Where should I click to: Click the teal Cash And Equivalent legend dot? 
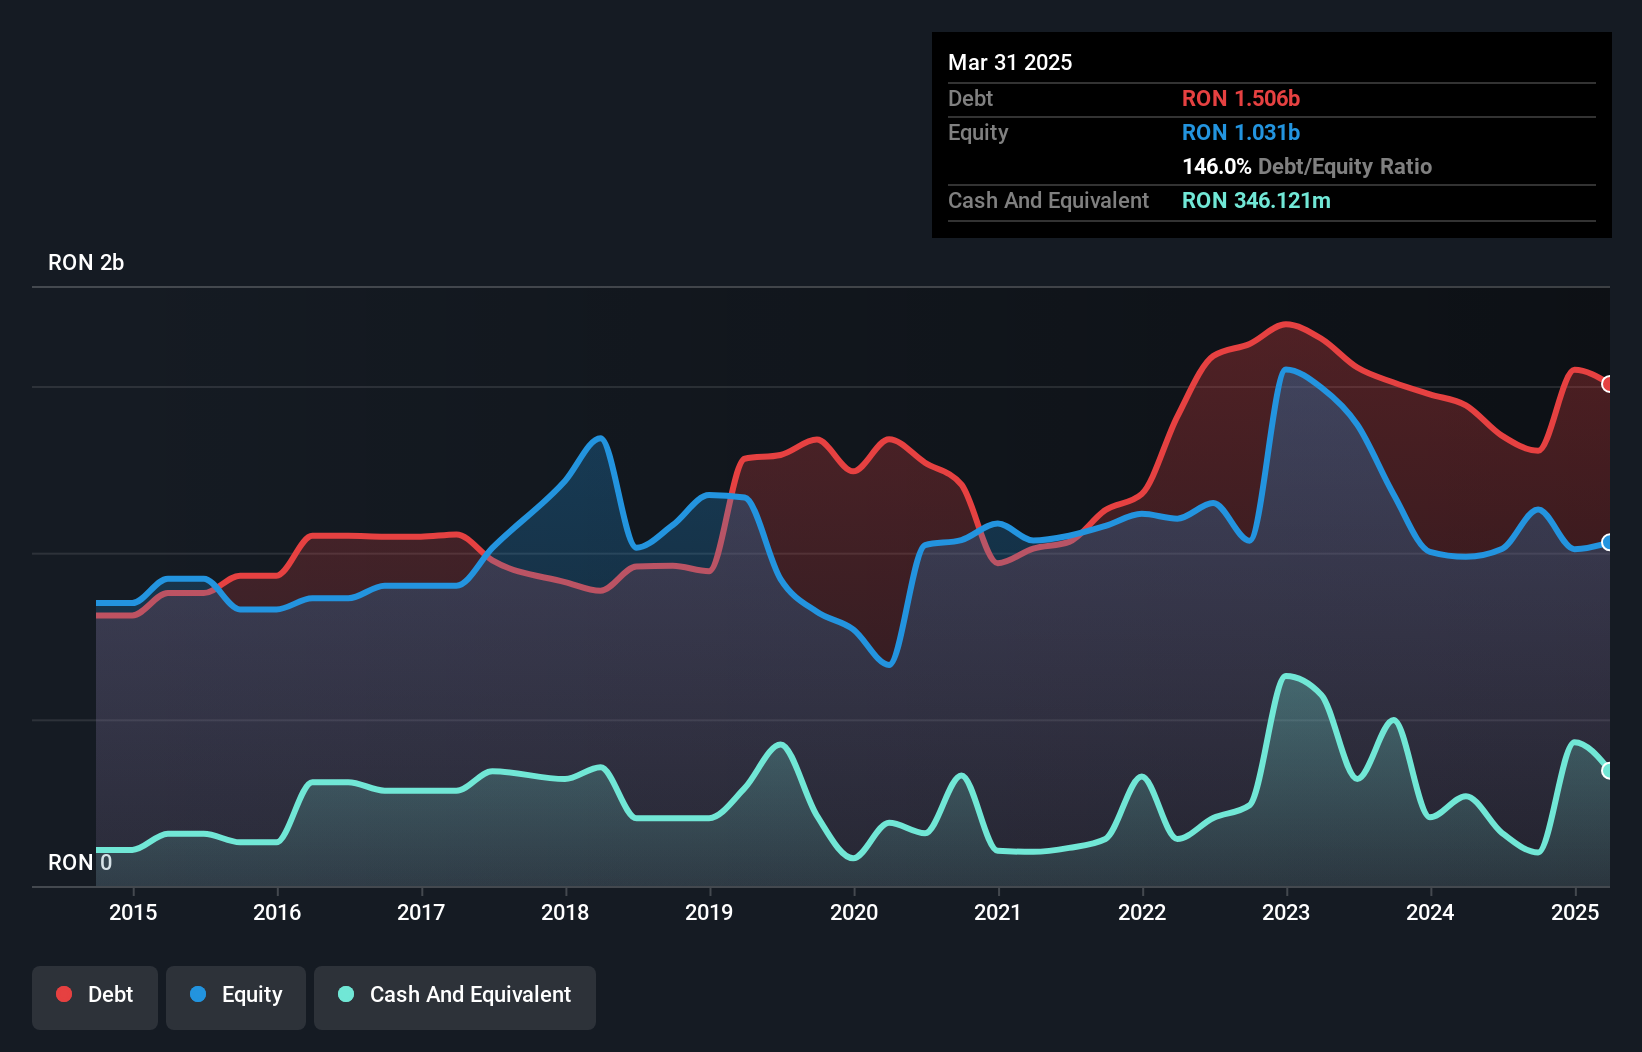pos(346,994)
